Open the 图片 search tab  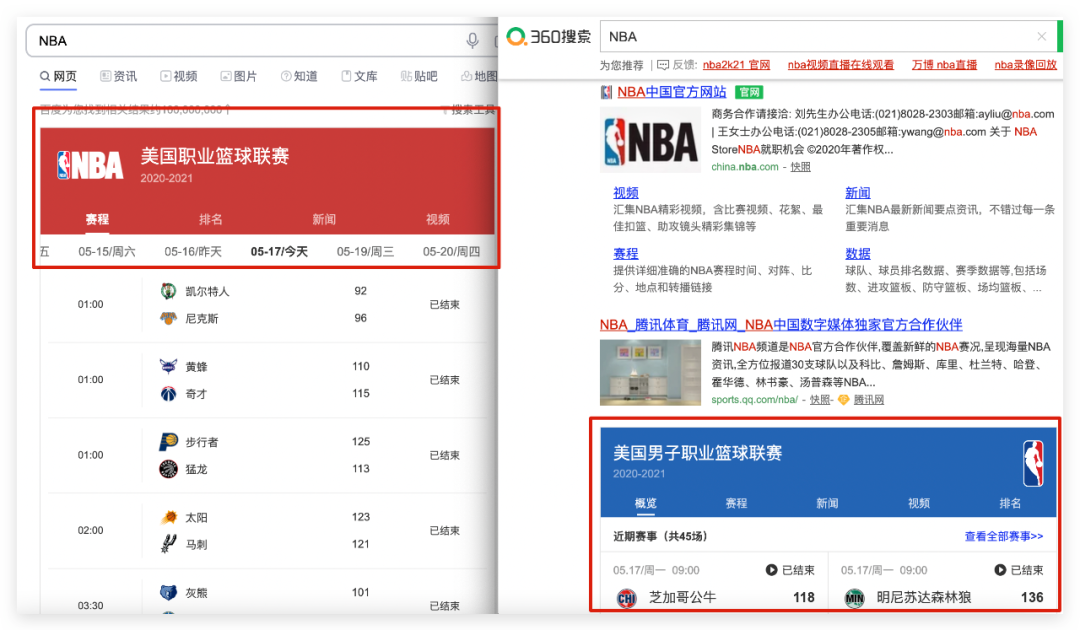(x=239, y=76)
